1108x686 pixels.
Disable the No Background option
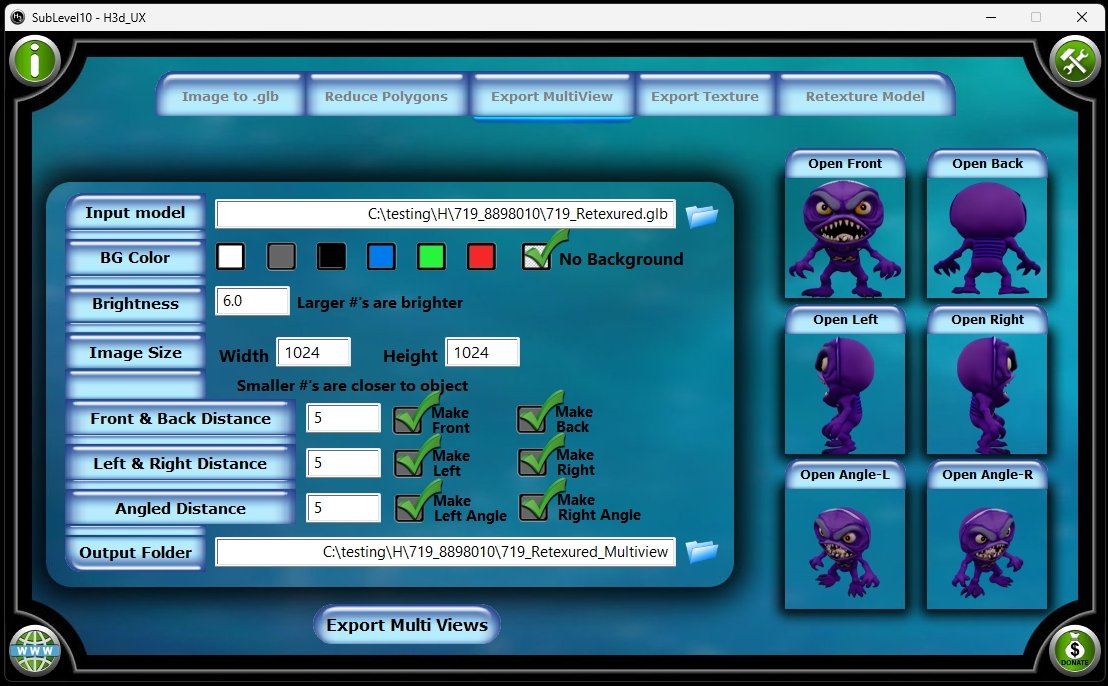(537, 257)
